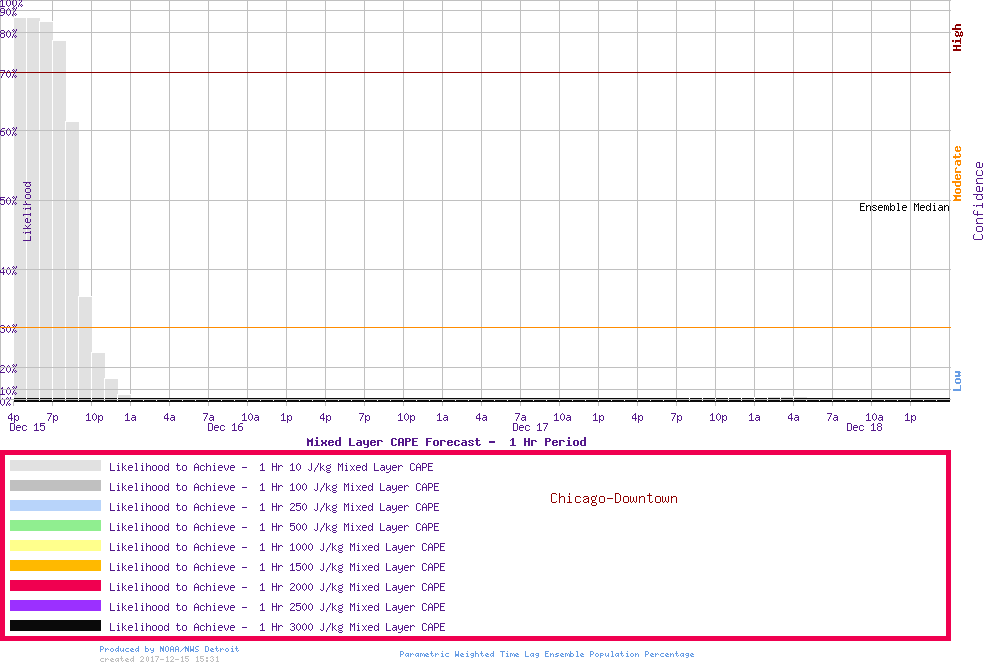Click the Parametric Weighted Time Lag Ensemble footer
The height and width of the screenshot is (670, 1000).
(x=546, y=654)
